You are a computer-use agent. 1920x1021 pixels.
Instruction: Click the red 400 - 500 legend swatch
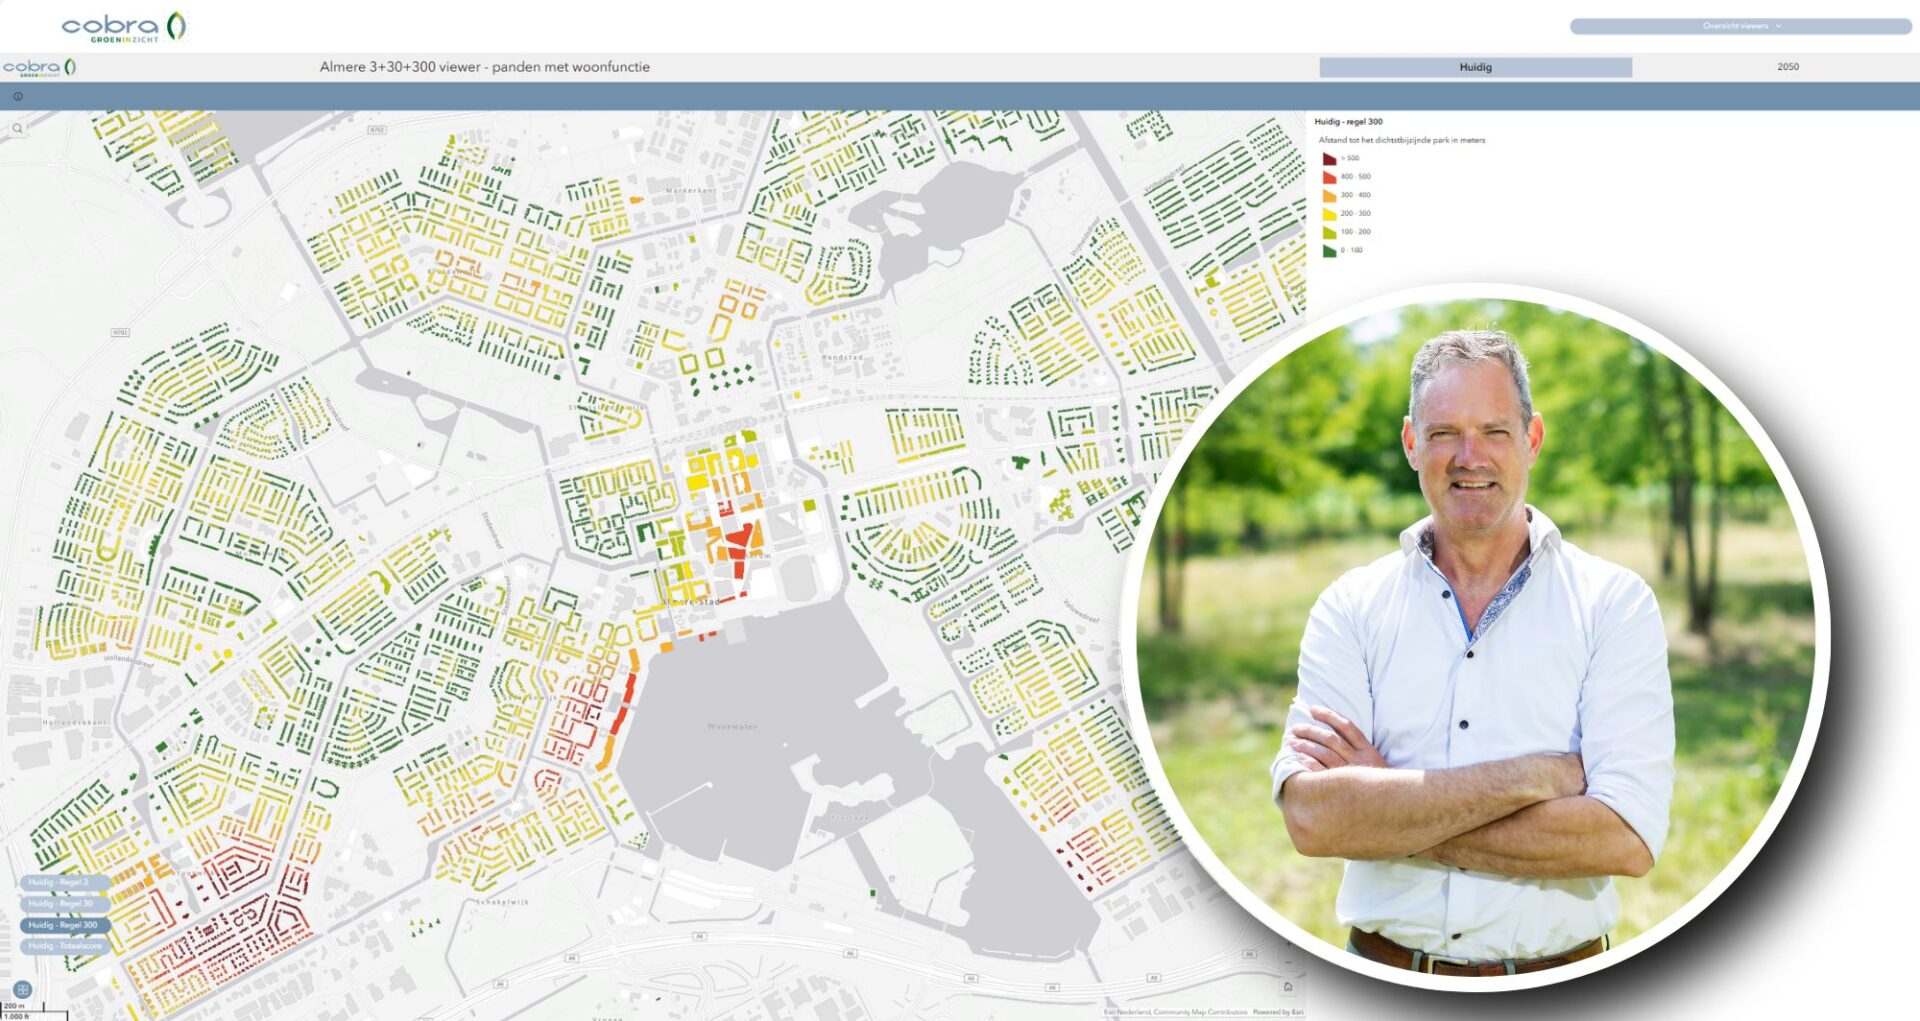[x=1329, y=177]
